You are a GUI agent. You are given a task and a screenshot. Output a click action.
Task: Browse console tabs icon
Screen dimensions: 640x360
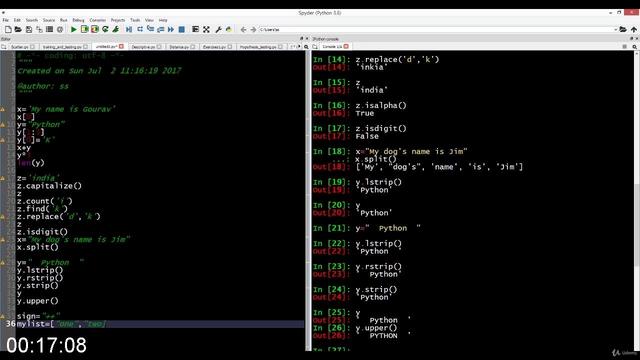point(315,47)
